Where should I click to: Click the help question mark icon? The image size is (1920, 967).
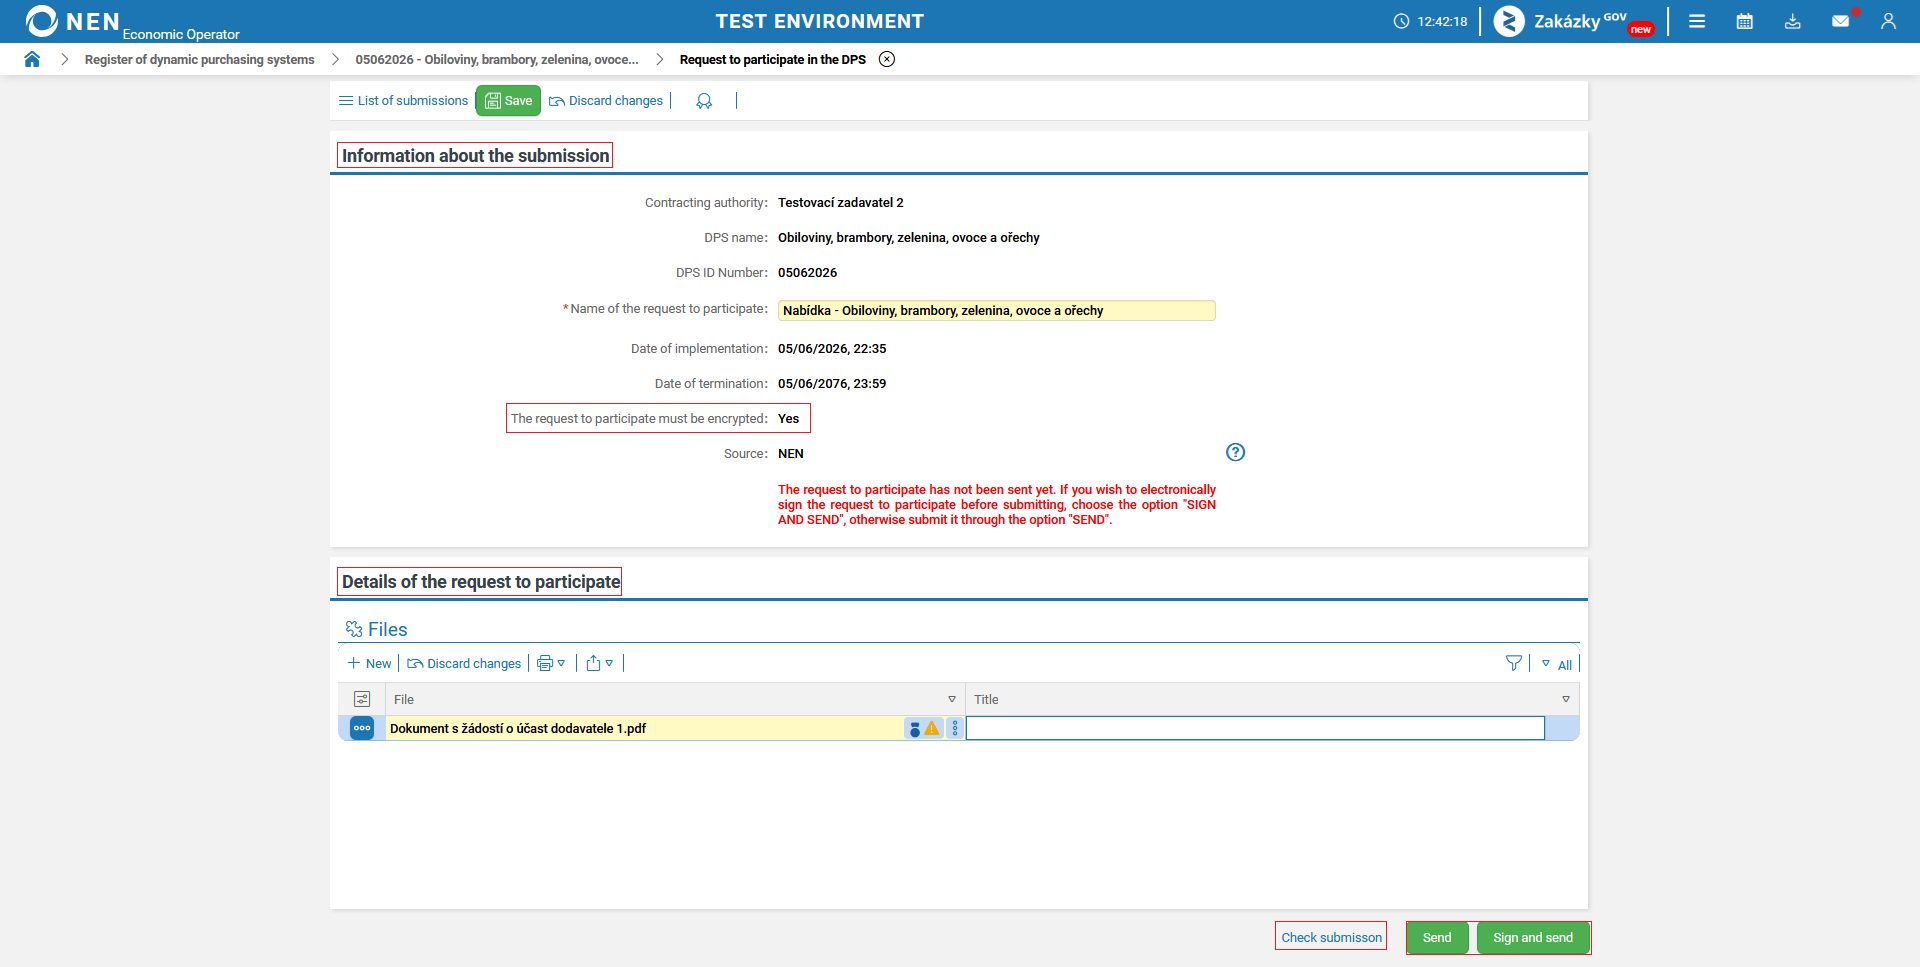pyautogui.click(x=1236, y=452)
